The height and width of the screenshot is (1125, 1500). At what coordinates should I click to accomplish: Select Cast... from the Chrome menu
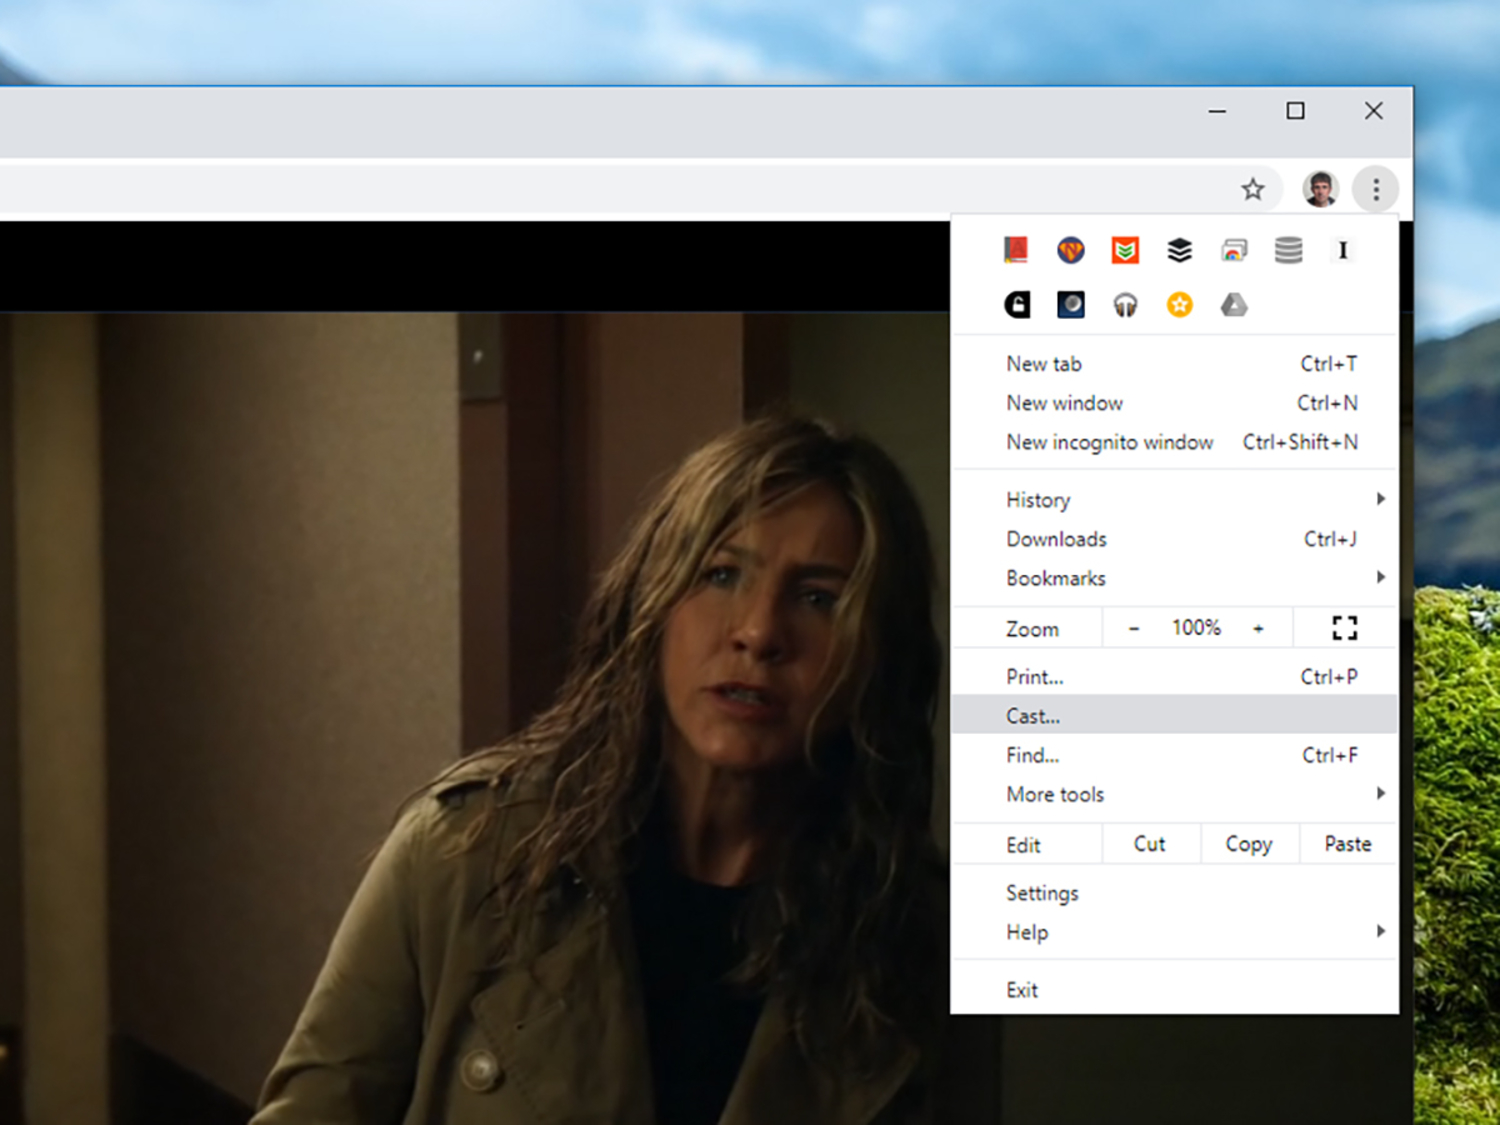pyautogui.click(x=1034, y=716)
